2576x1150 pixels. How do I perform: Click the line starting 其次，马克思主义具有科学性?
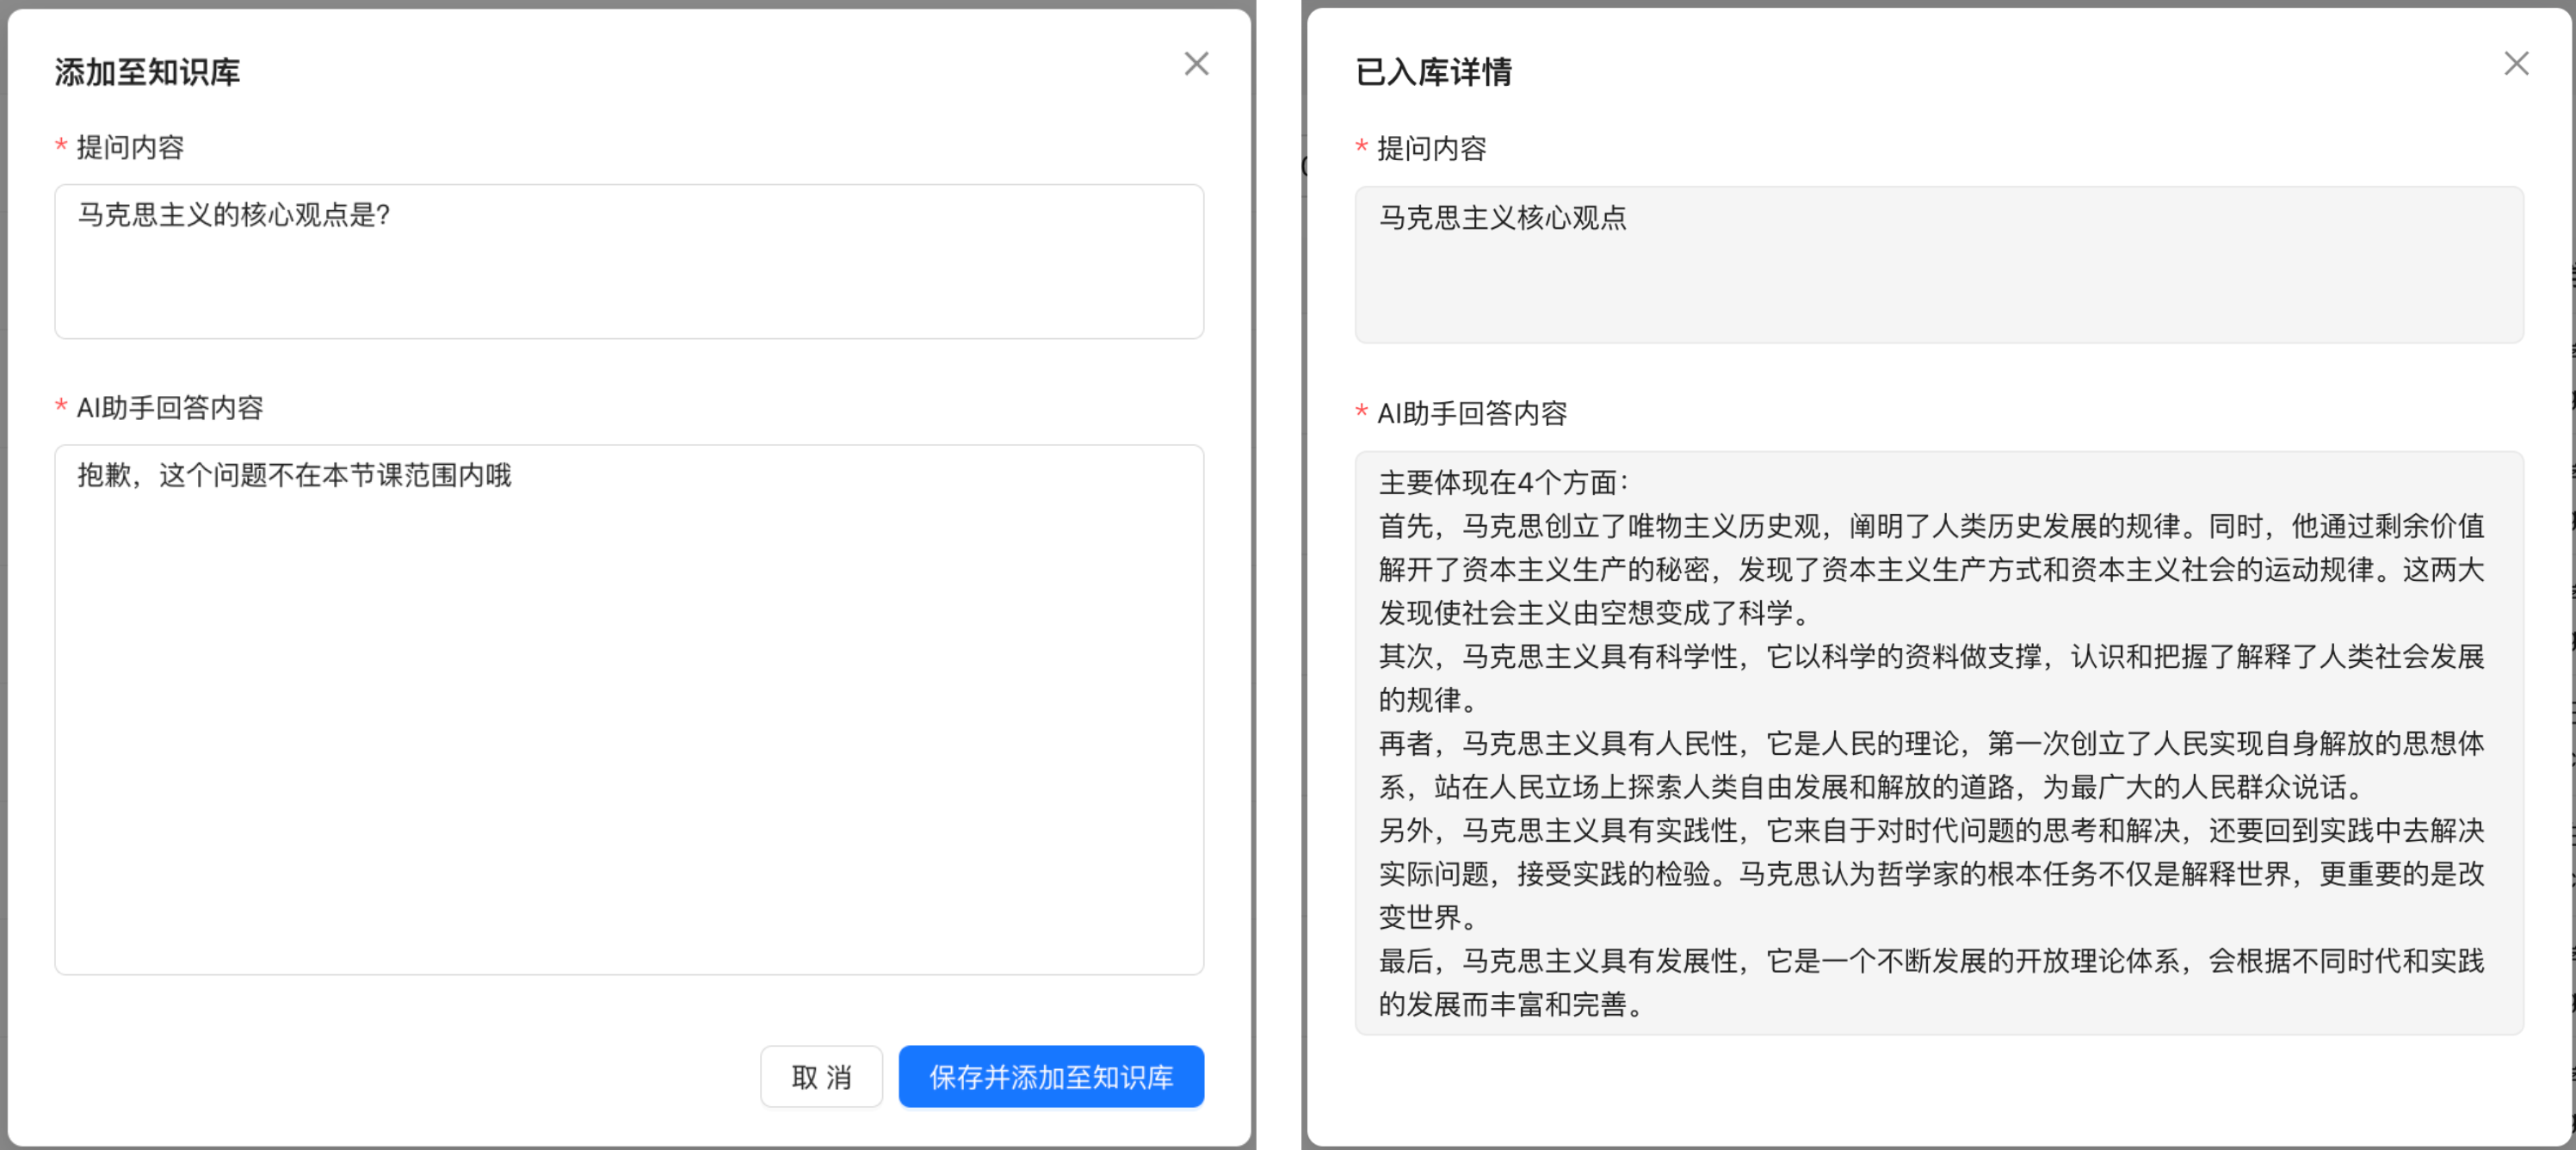(1931, 657)
